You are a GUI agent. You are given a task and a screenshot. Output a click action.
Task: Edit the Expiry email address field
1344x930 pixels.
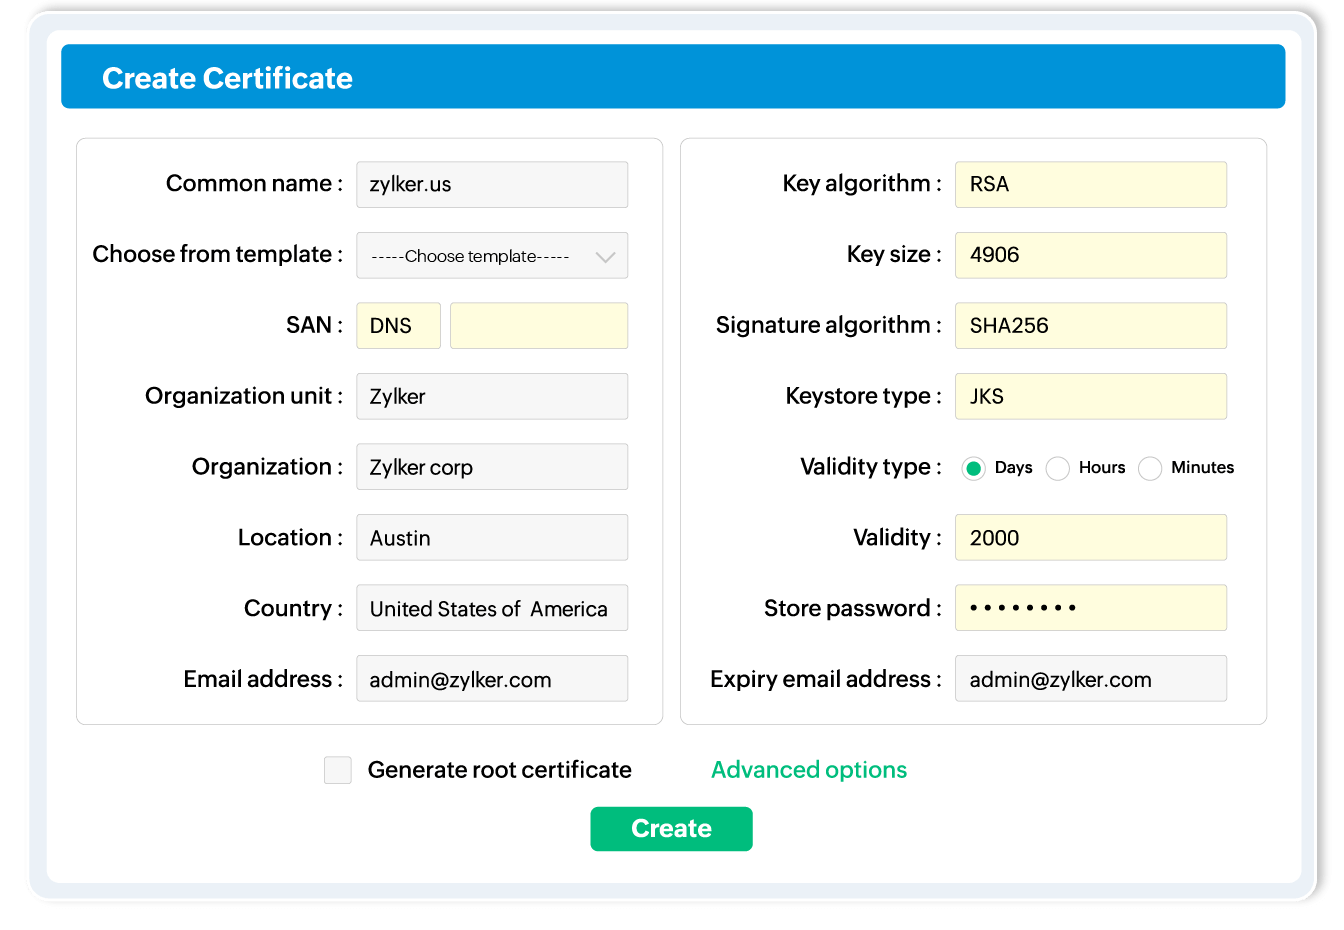[x=1090, y=679]
